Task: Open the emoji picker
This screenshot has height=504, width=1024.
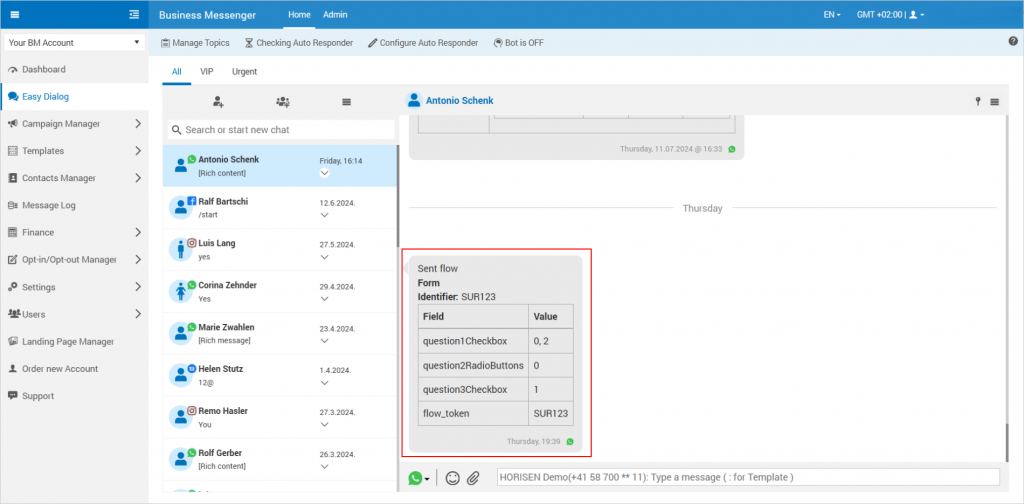Action: (x=452, y=478)
